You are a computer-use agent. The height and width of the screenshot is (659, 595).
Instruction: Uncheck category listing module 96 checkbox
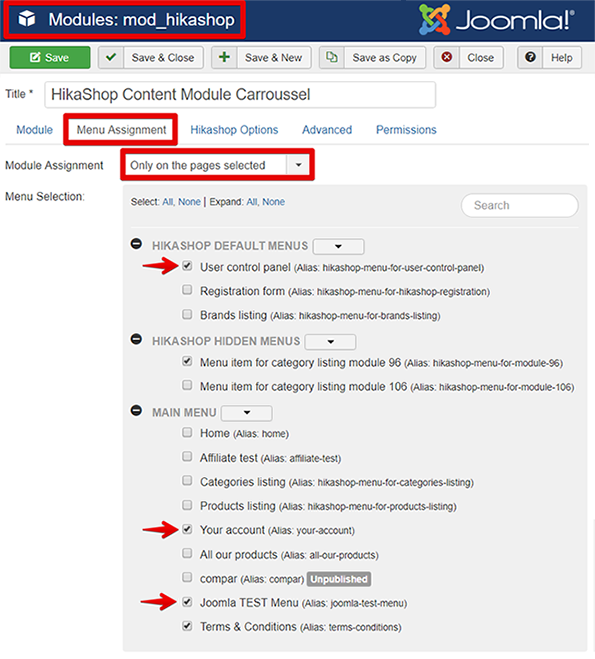coord(187,361)
